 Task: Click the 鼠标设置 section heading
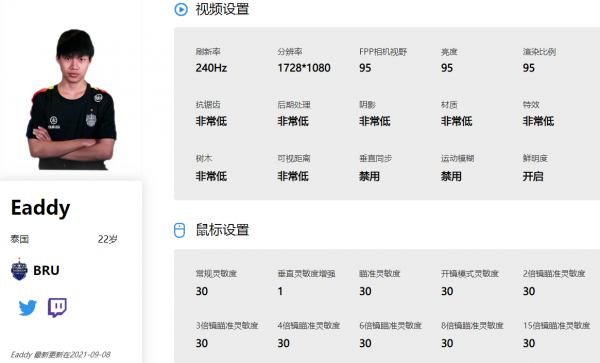point(222,230)
